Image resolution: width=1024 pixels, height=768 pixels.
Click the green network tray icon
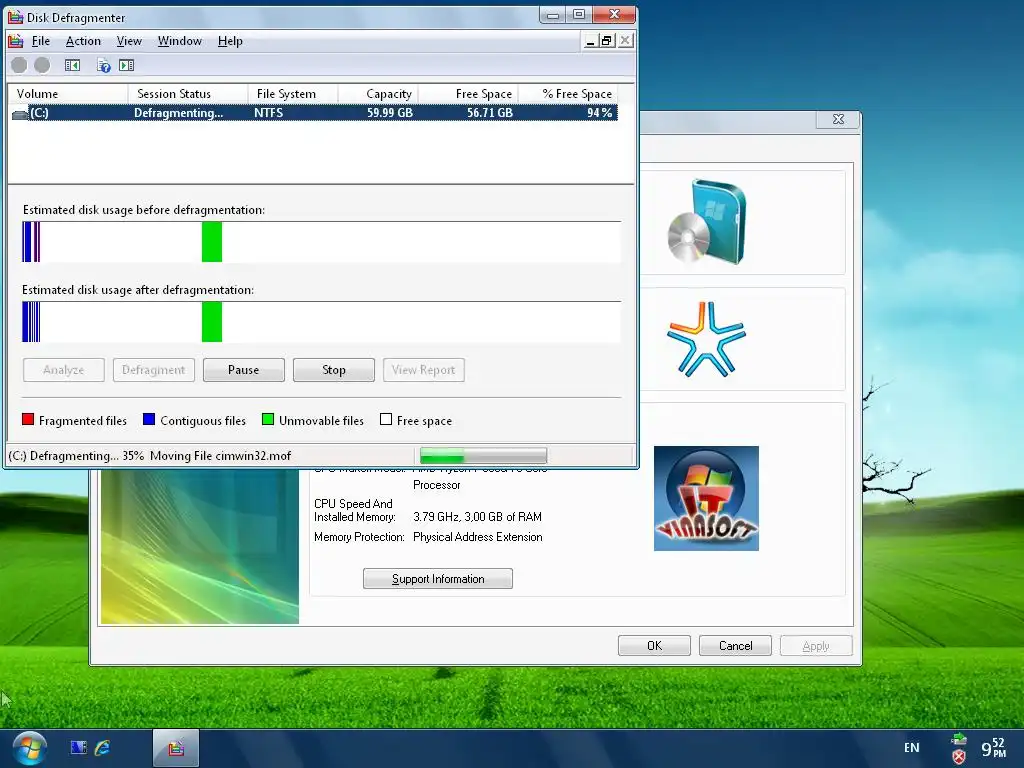[x=959, y=739]
